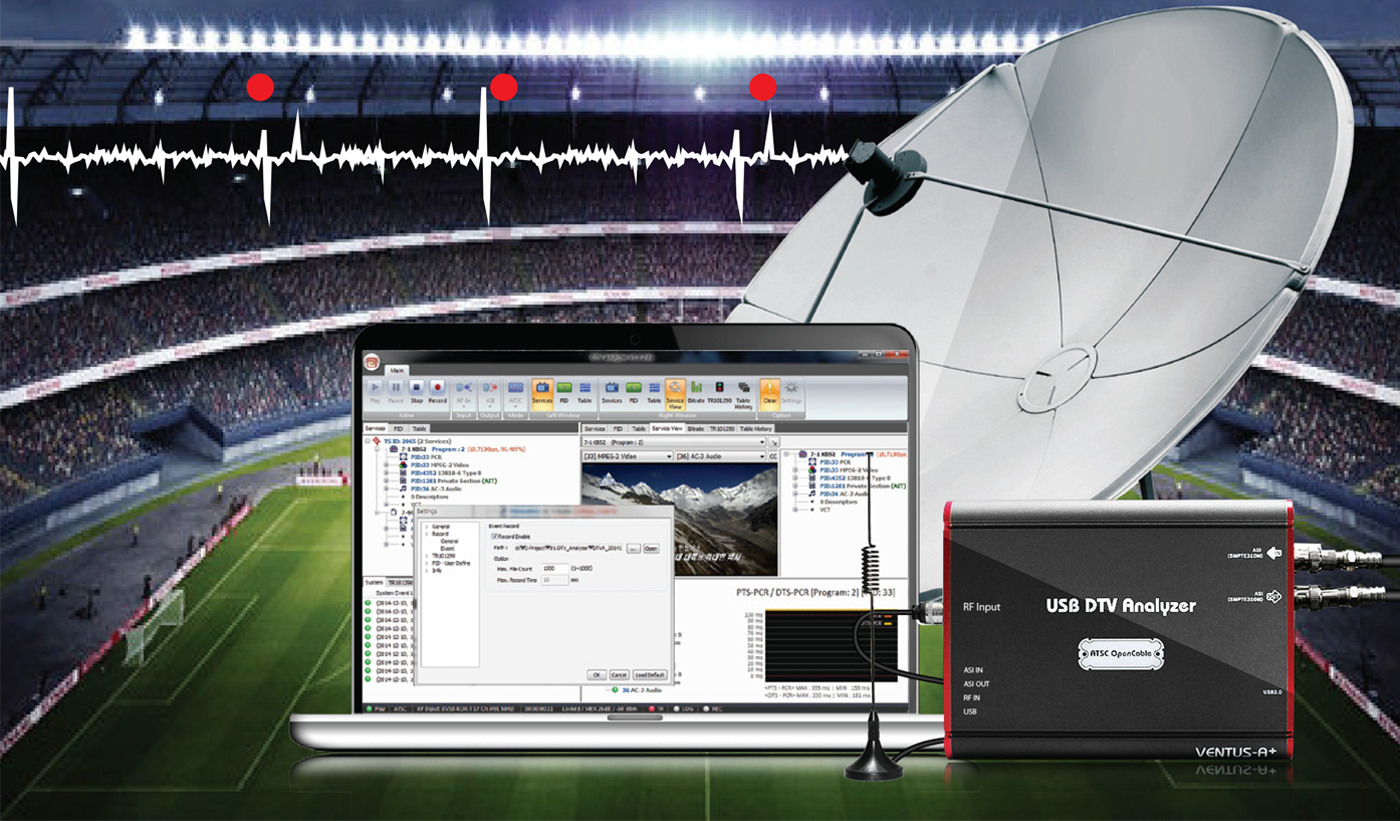The height and width of the screenshot is (821, 1400).
Task: Open the 7-1 KBS2 program combo box
Action: coord(674,442)
